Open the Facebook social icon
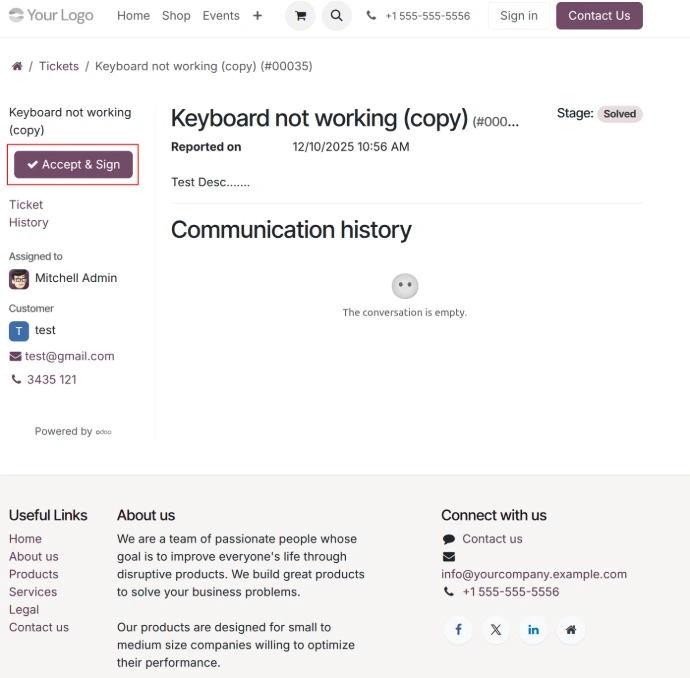Image resolution: width=690 pixels, height=678 pixels. [x=459, y=629]
